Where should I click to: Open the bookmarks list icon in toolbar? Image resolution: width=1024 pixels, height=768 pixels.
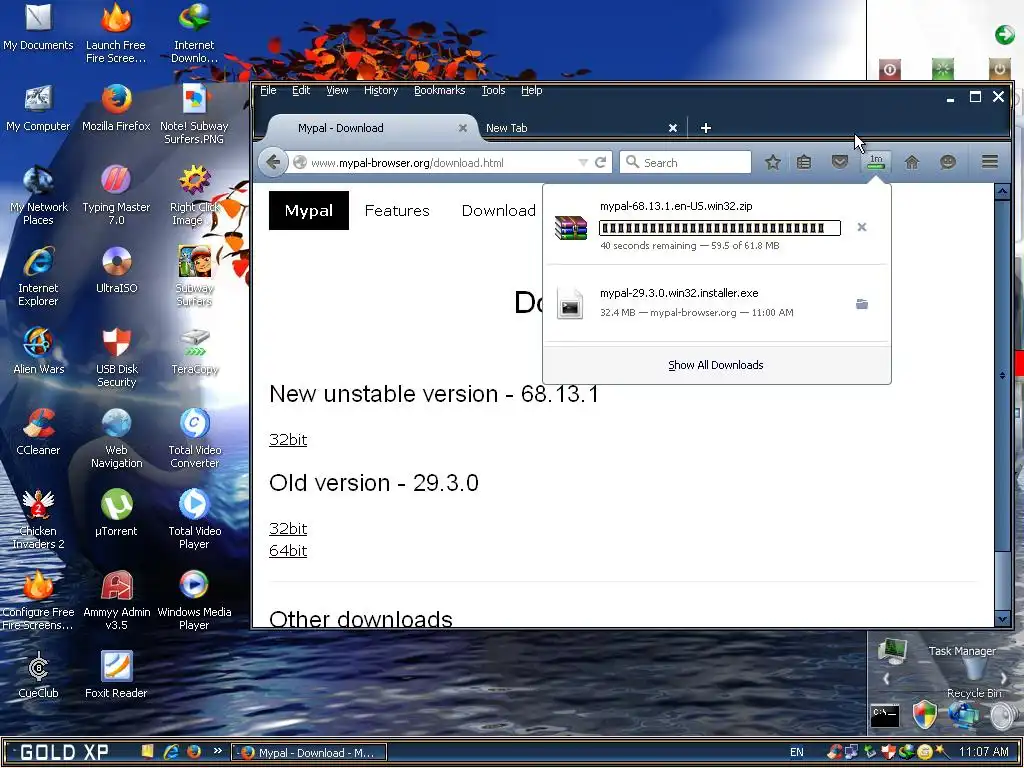(x=804, y=162)
